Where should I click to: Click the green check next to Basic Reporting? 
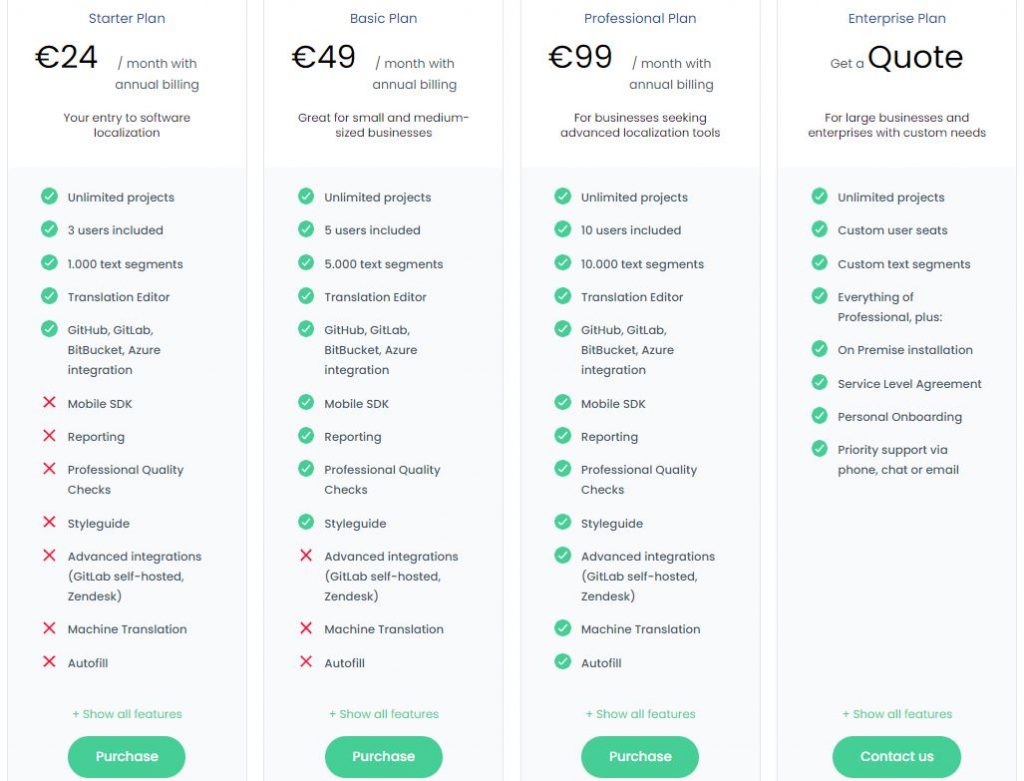tap(306, 435)
